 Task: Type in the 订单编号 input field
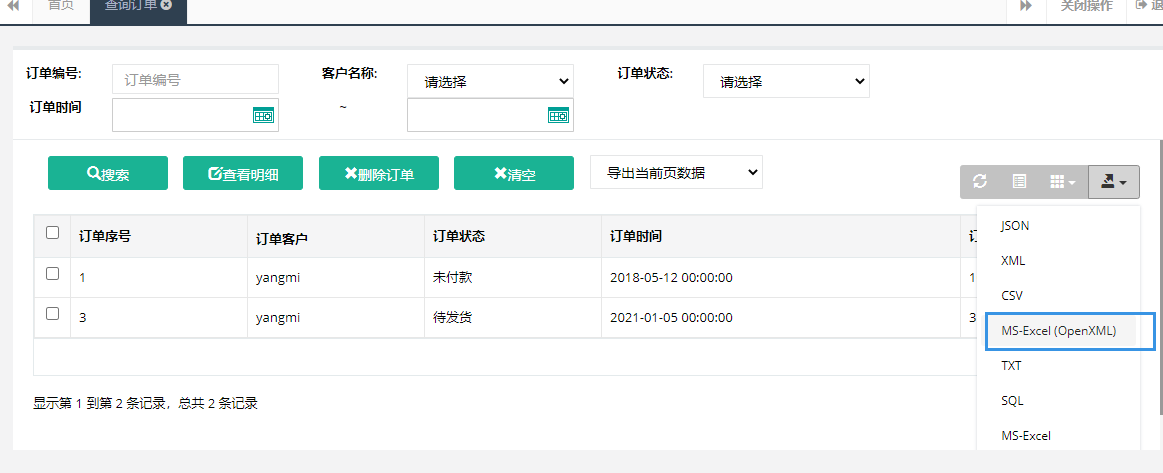pos(195,79)
